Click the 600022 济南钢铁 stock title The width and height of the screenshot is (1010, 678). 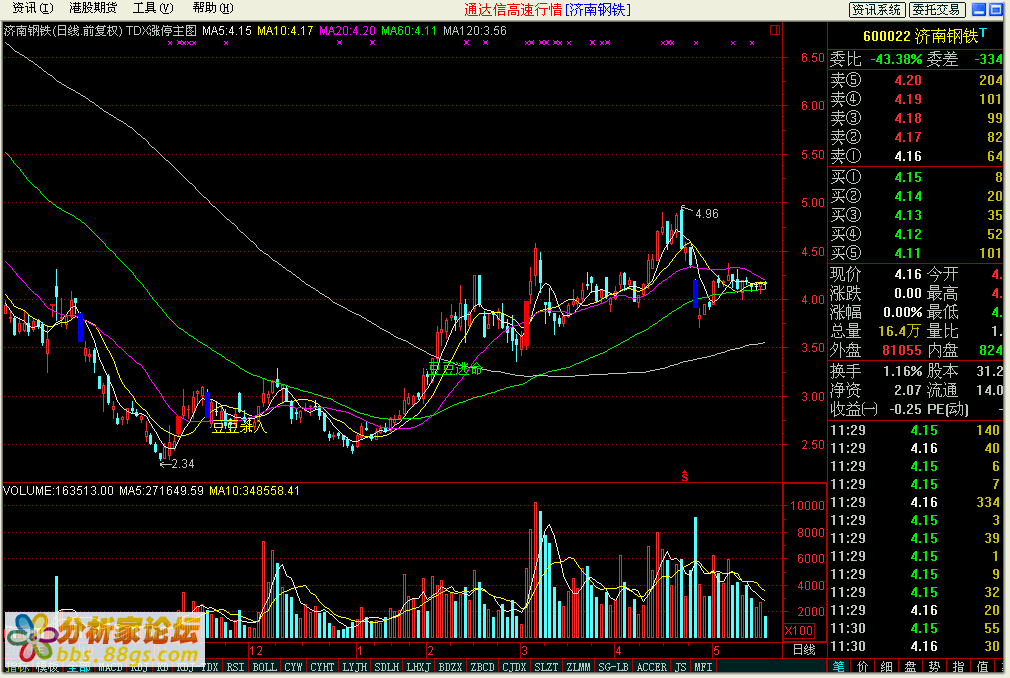[920, 36]
